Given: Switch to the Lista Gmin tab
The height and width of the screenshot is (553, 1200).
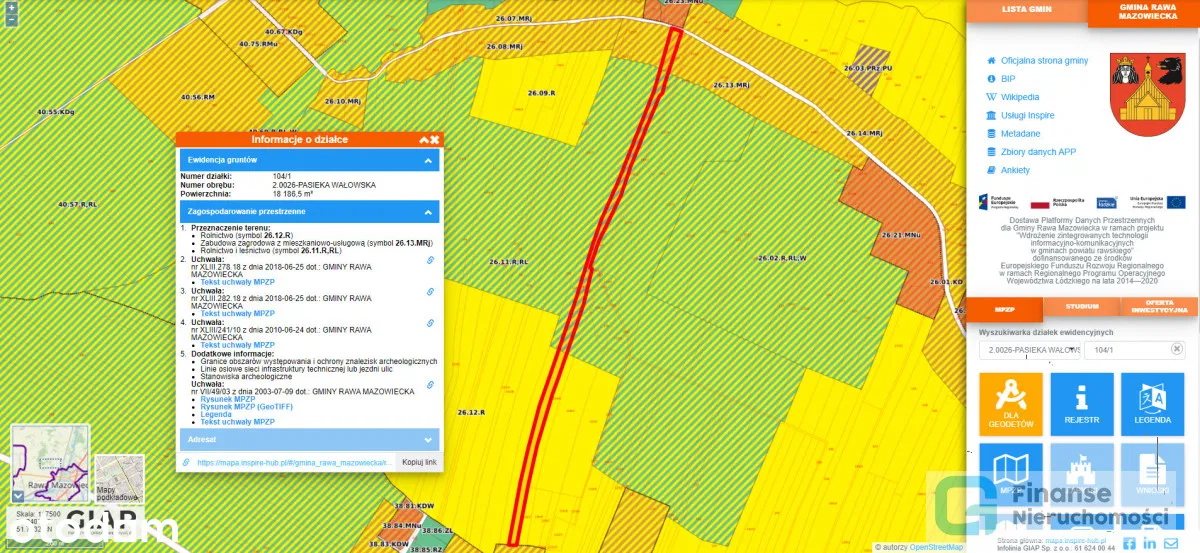Looking at the screenshot, I should pyautogui.click(x=1027, y=10).
